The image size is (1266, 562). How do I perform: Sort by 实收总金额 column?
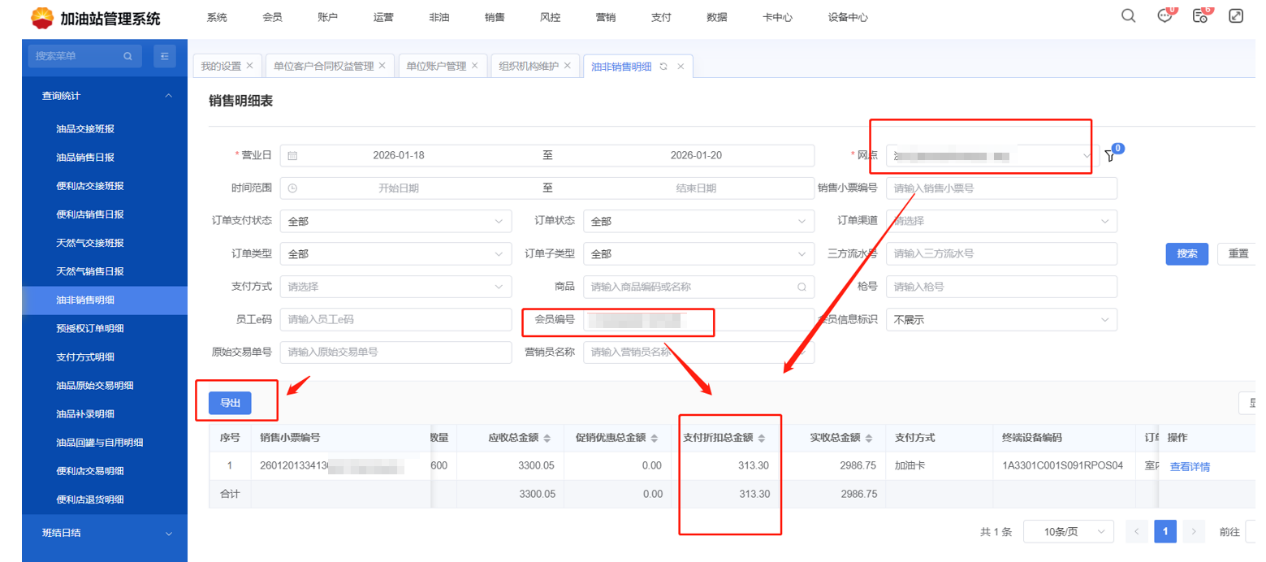[x=868, y=438]
